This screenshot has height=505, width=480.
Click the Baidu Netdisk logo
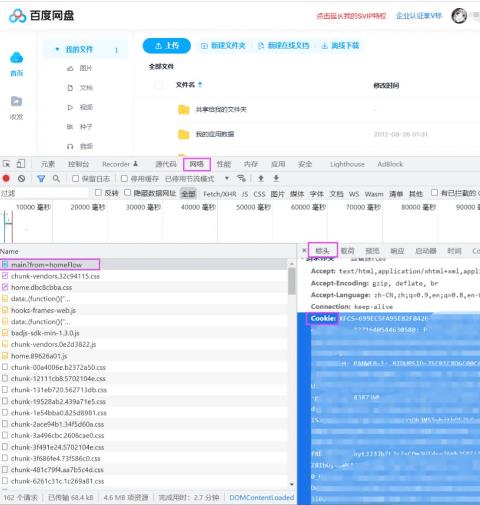point(42,16)
